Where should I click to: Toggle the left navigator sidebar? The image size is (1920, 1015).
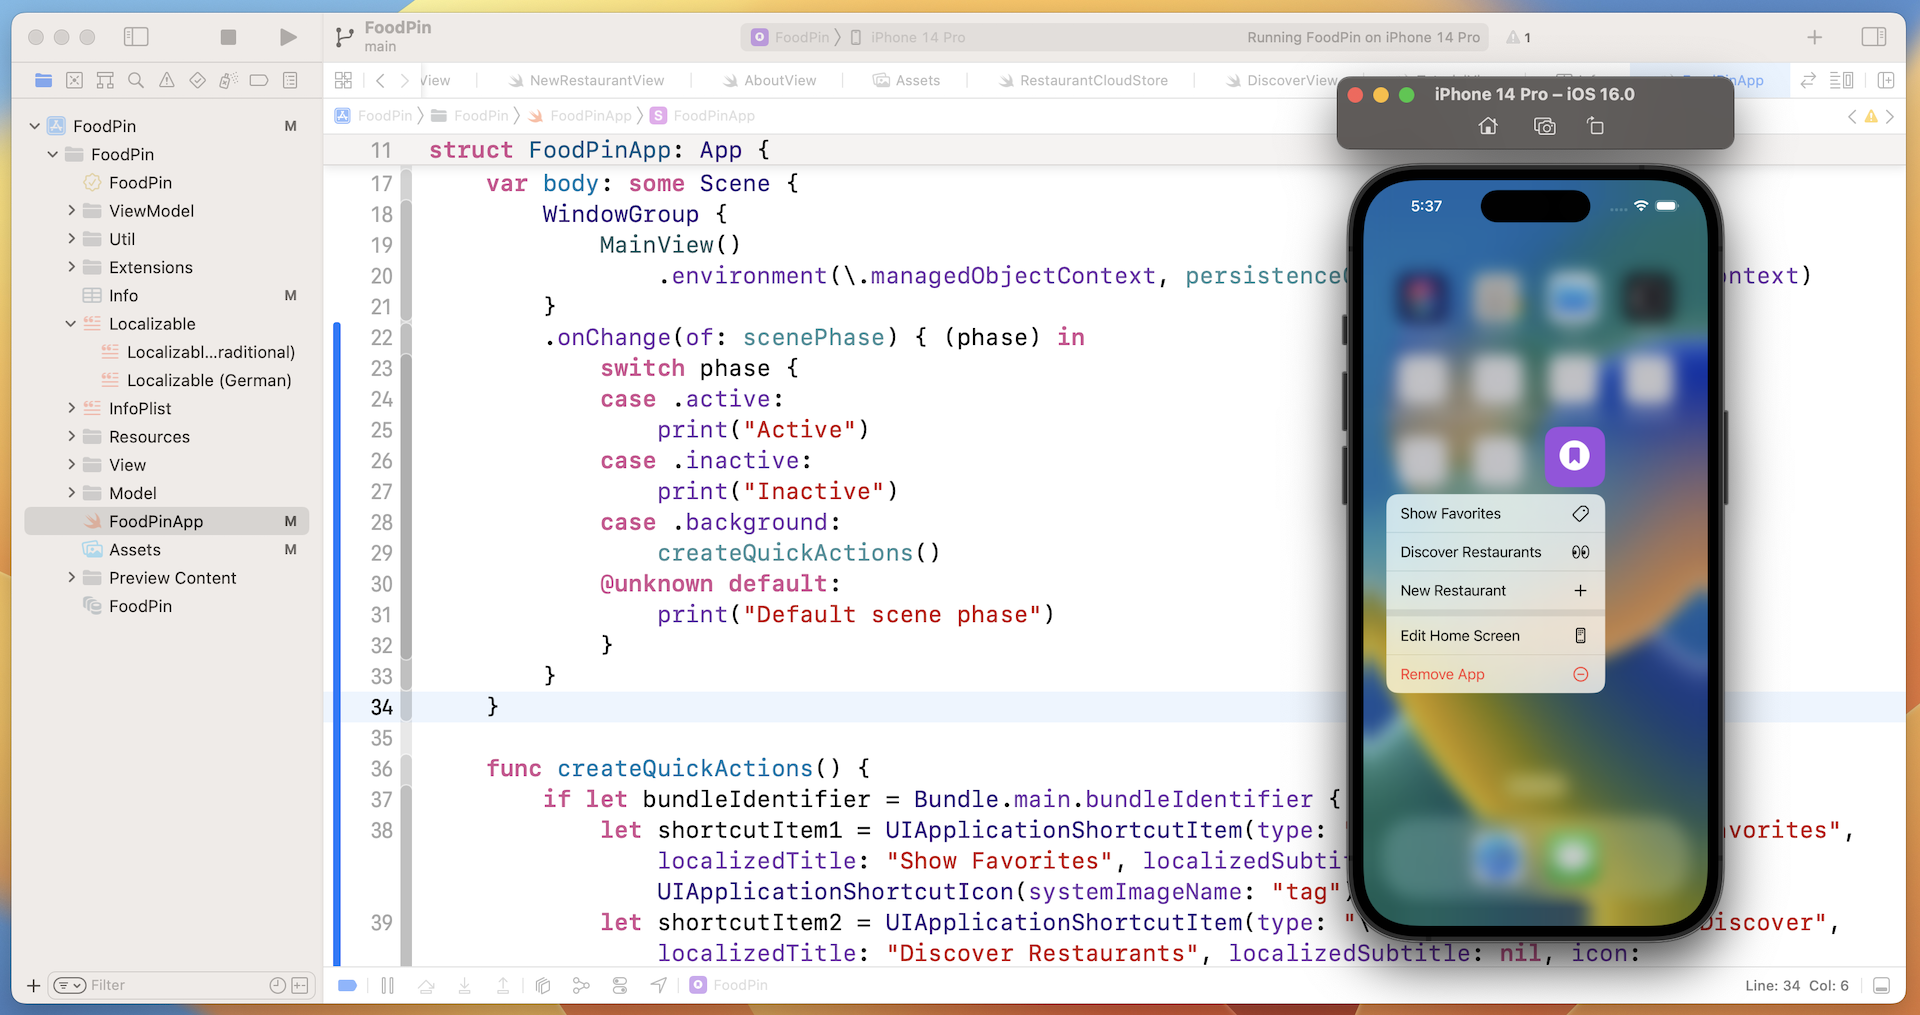tap(136, 37)
